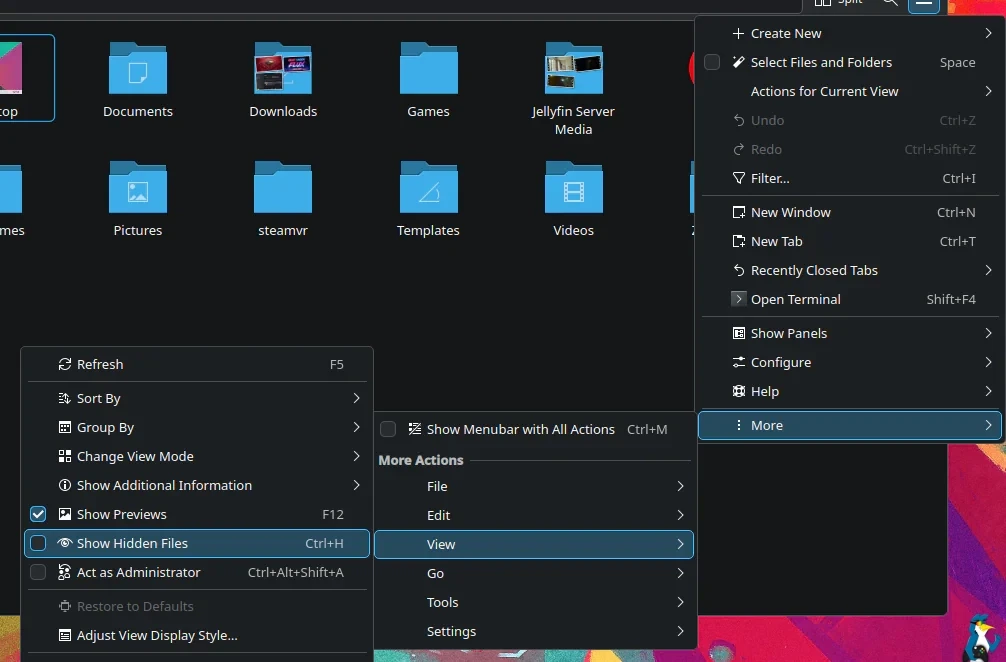Click the hamburger menu button in toolbar

click(924, 5)
